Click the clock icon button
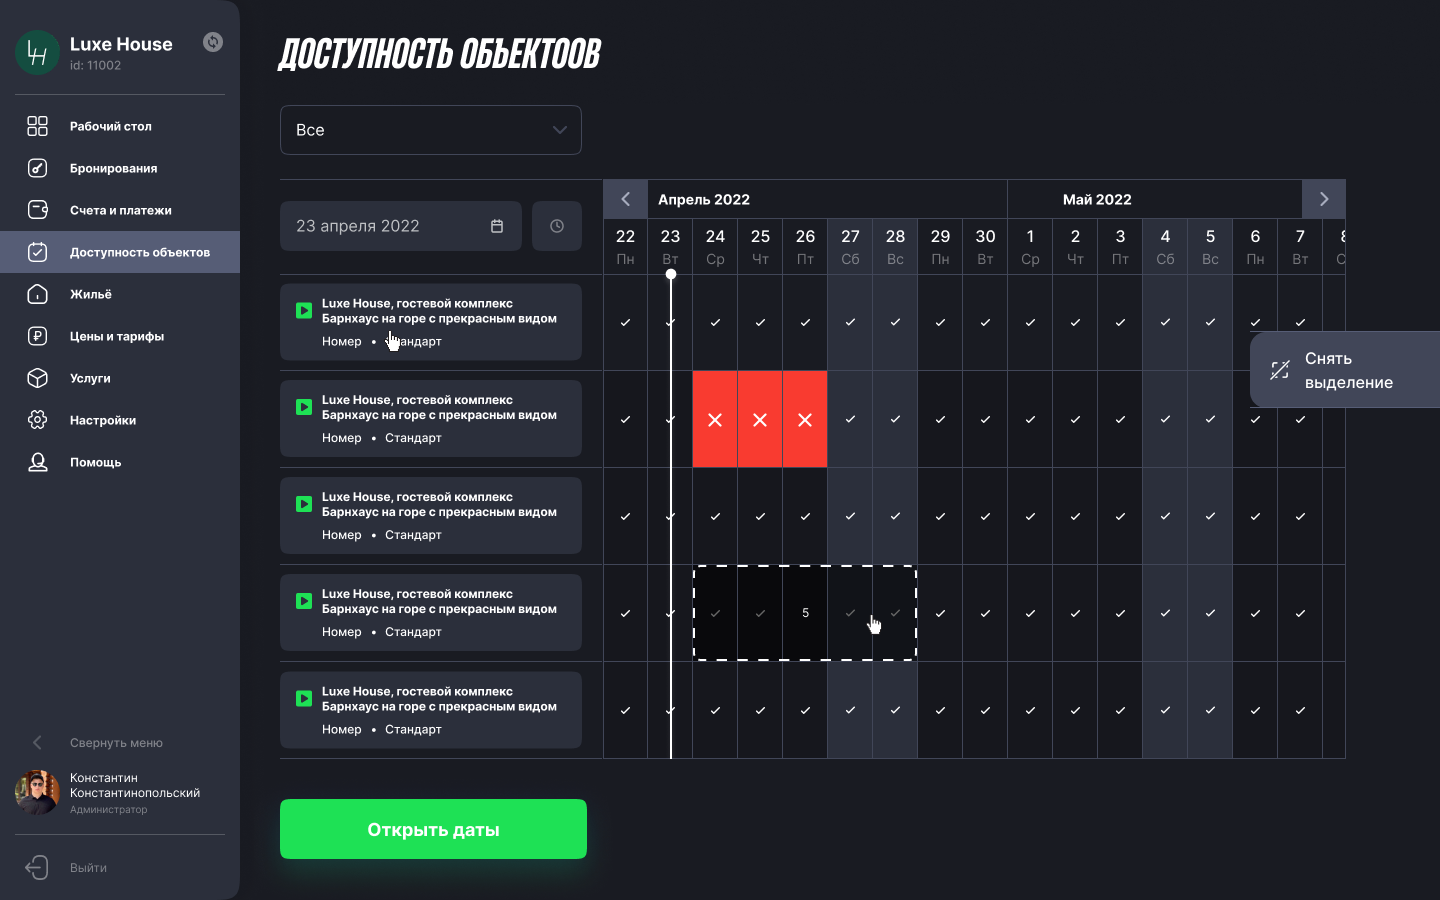The image size is (1440, 900). 557,226
